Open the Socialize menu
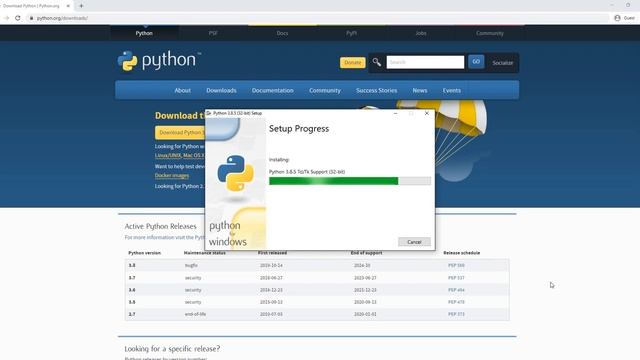This screenshot has width=640, height=360. tap(502, 63)
